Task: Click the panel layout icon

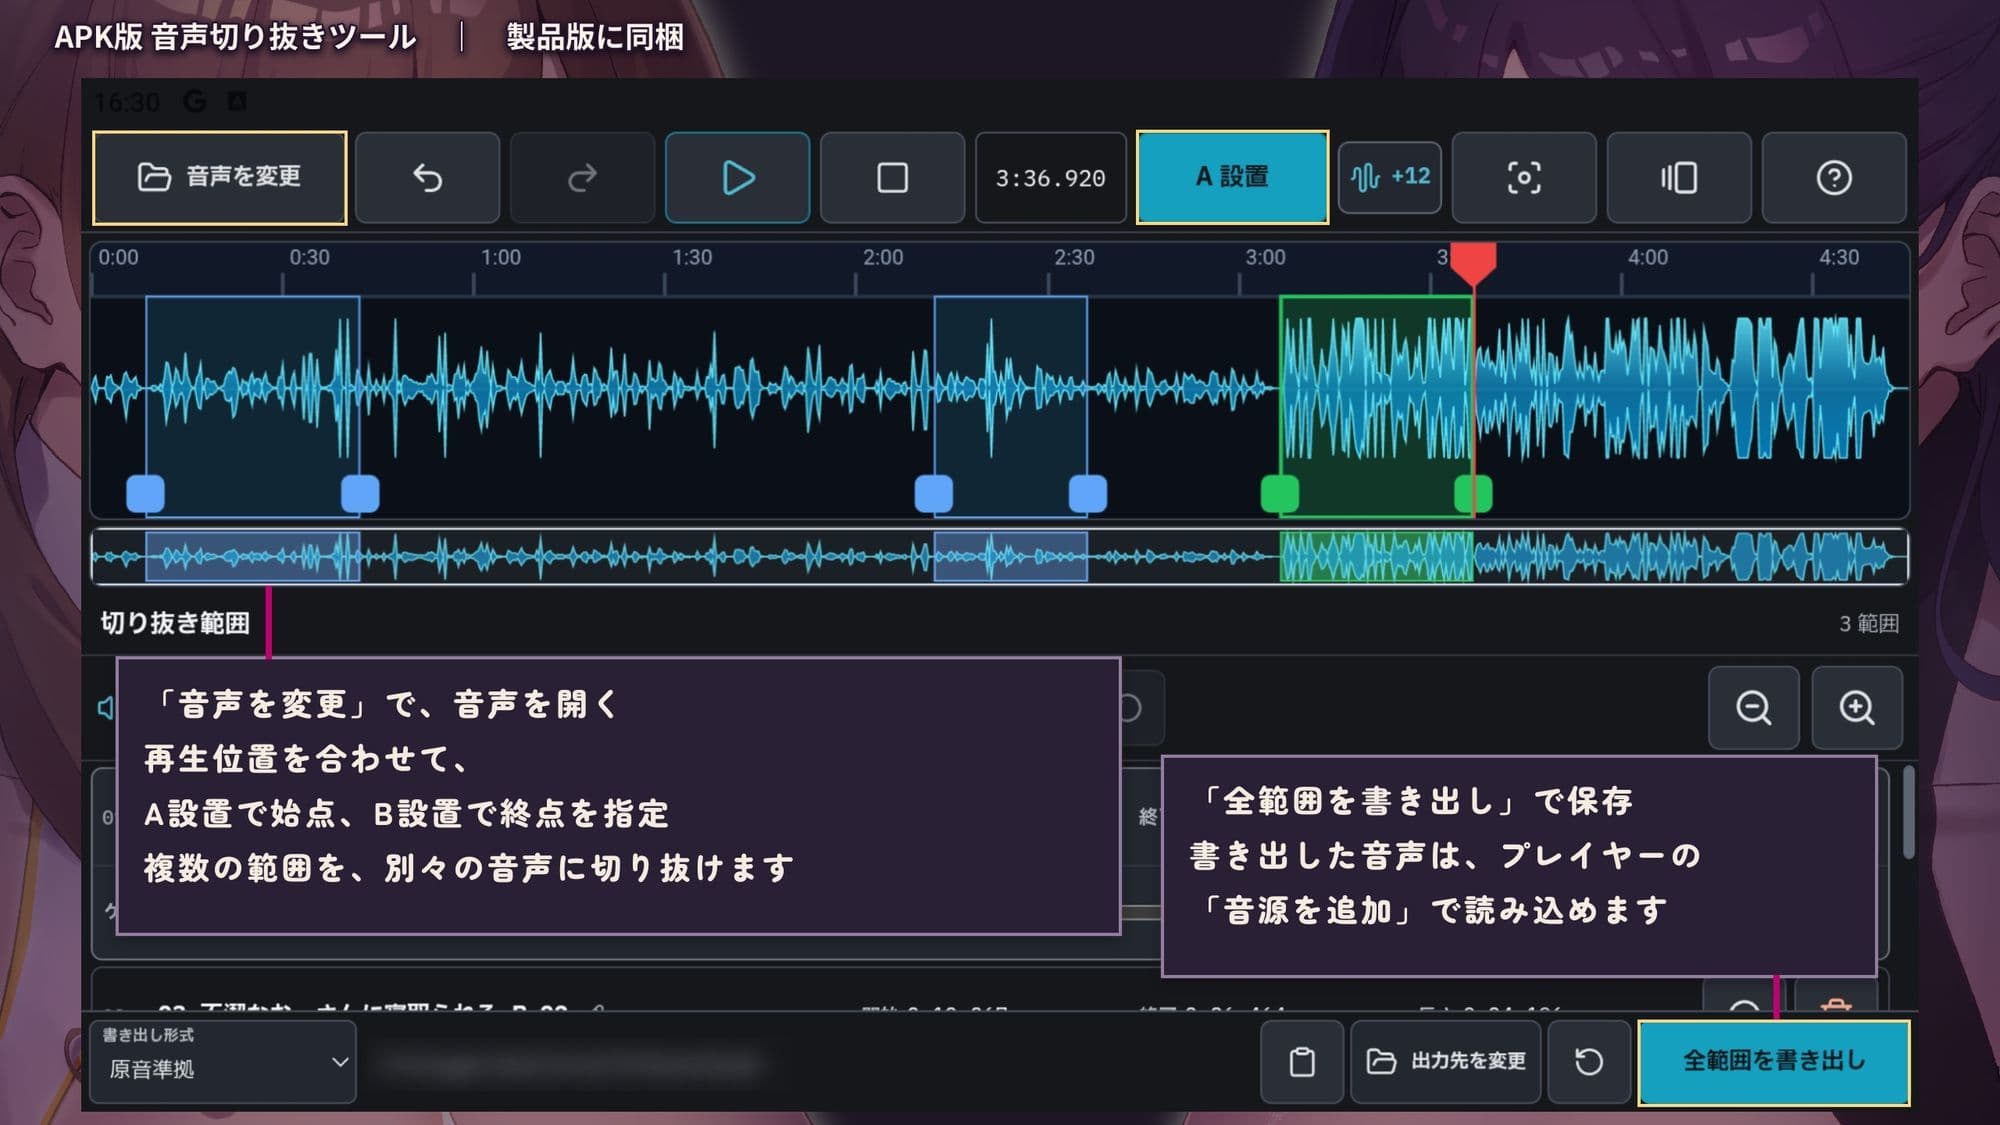Action: 1679,177
